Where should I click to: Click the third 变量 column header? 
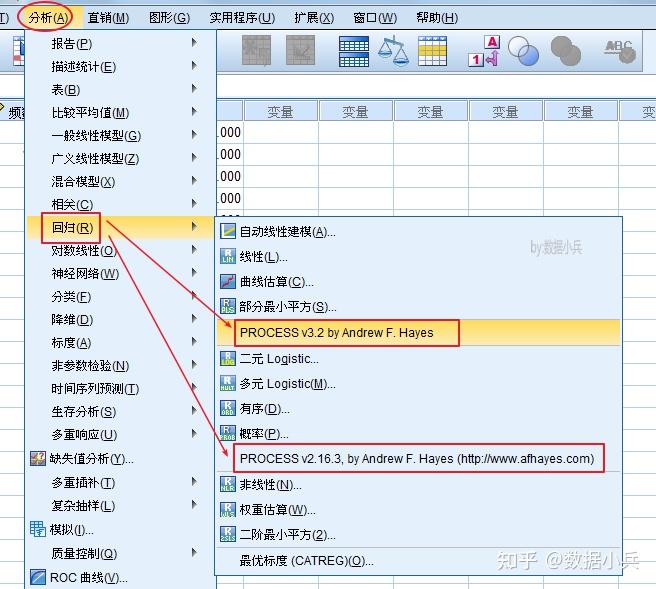pos(430,111)
